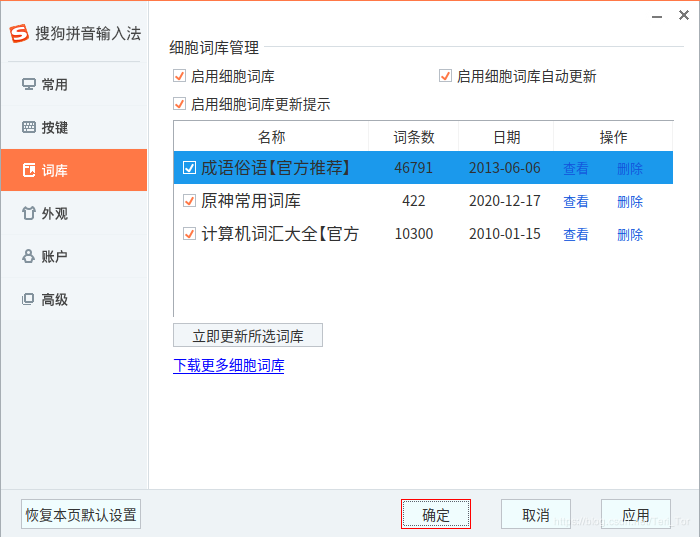The image size is (700, 537).
Task: Open the 词库 settings tab
Action: pos(74,170)
